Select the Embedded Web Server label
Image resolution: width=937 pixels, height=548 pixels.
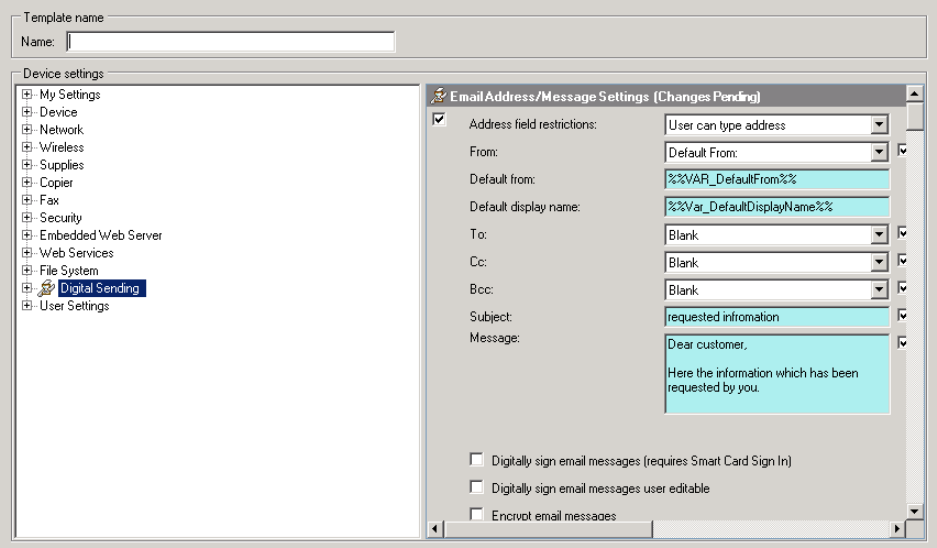tap(100, 235)
